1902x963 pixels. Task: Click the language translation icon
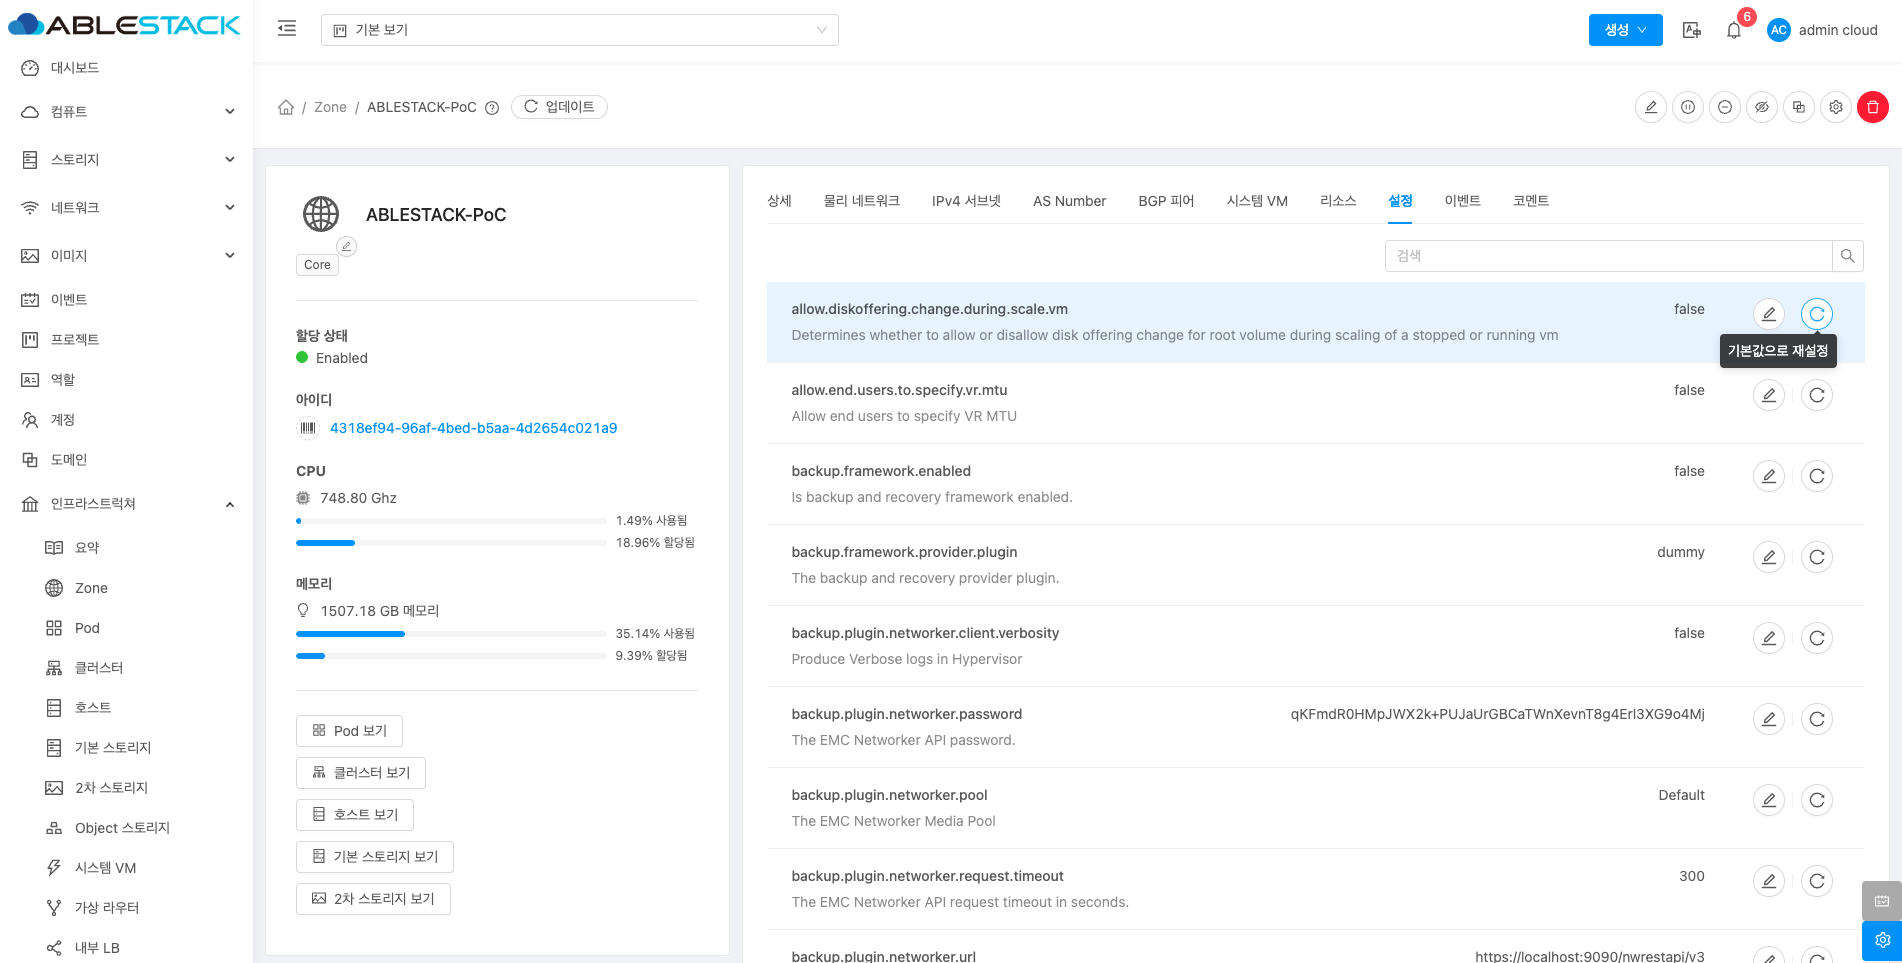(1691, 30)
